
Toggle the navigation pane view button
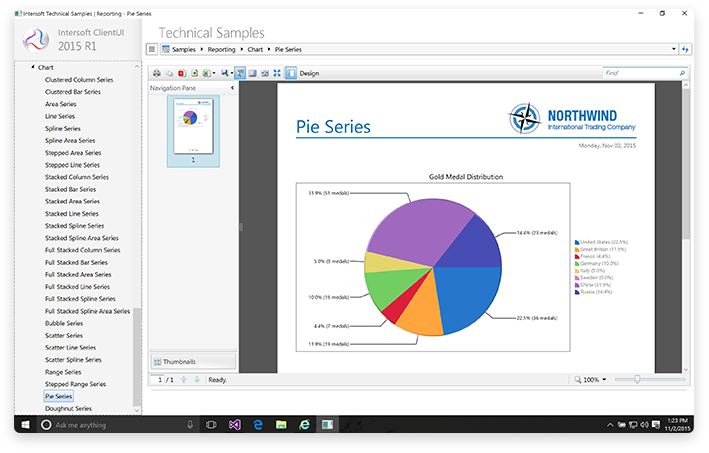tap(241, 73)
